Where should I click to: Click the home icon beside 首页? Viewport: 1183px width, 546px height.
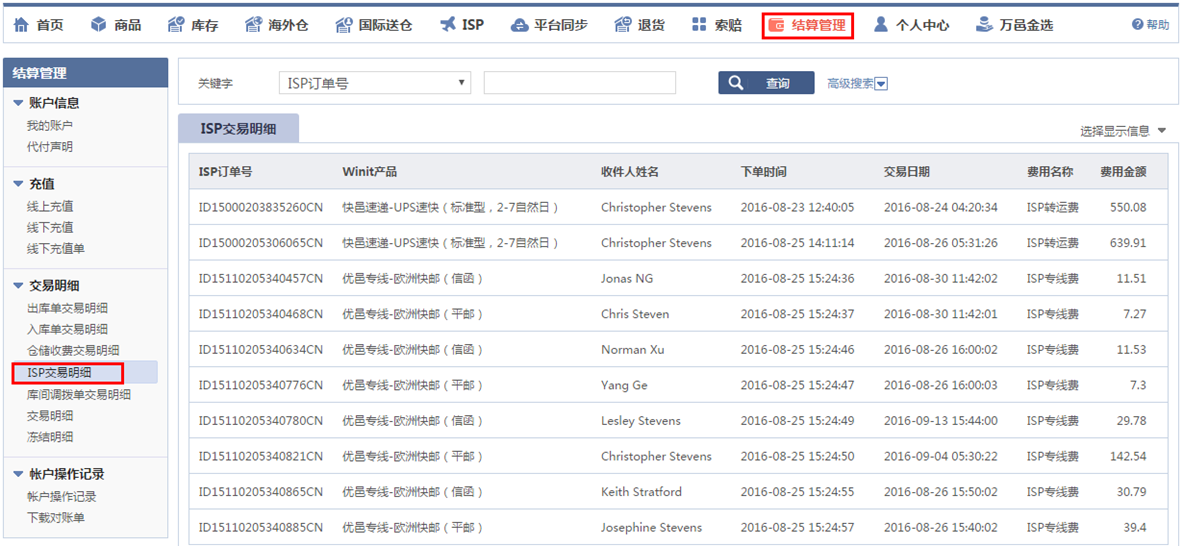pyautogui.click(x=21, y=25)
